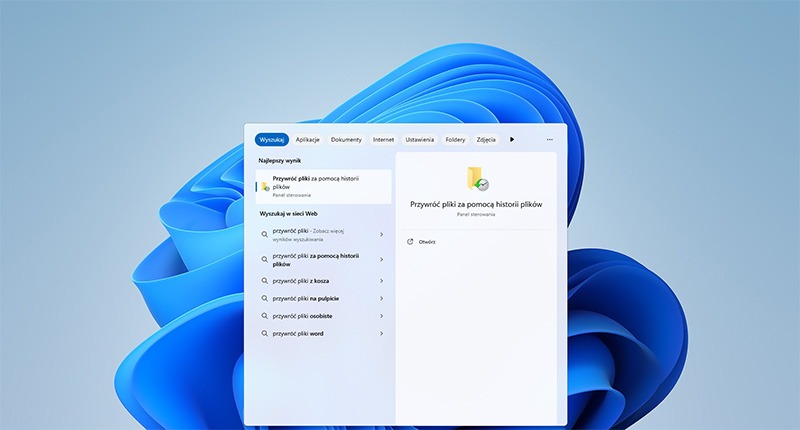The height and width of the screenshot is (430, 800).
Task: Click the File History icon in best result row
Action: pos(265,187)
